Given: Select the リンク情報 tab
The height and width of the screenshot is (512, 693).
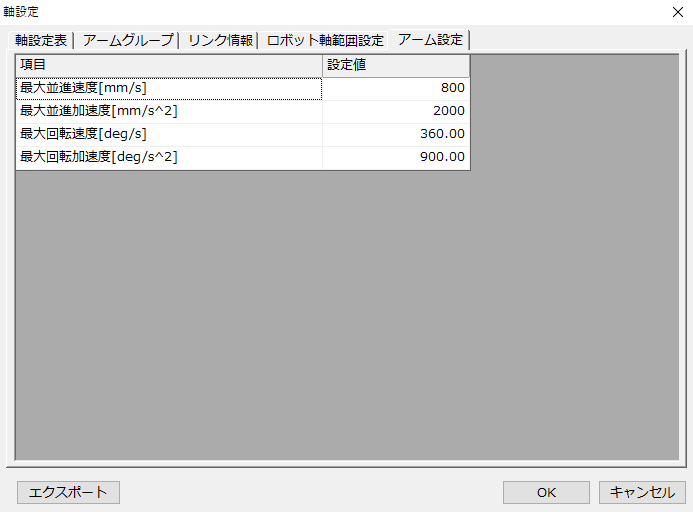Looking at the screenshot, I should [220, 41].
